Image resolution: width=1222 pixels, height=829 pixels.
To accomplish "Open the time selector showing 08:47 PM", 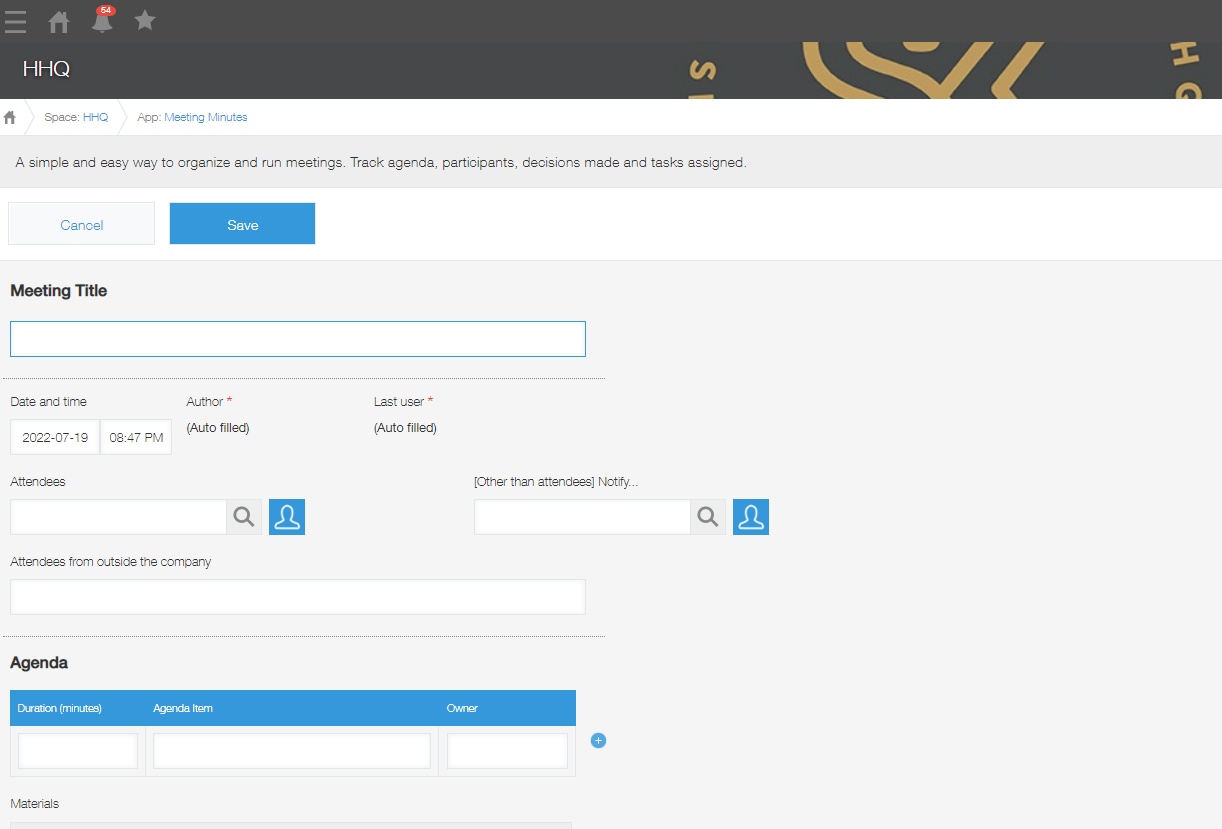I will point(136,437).
